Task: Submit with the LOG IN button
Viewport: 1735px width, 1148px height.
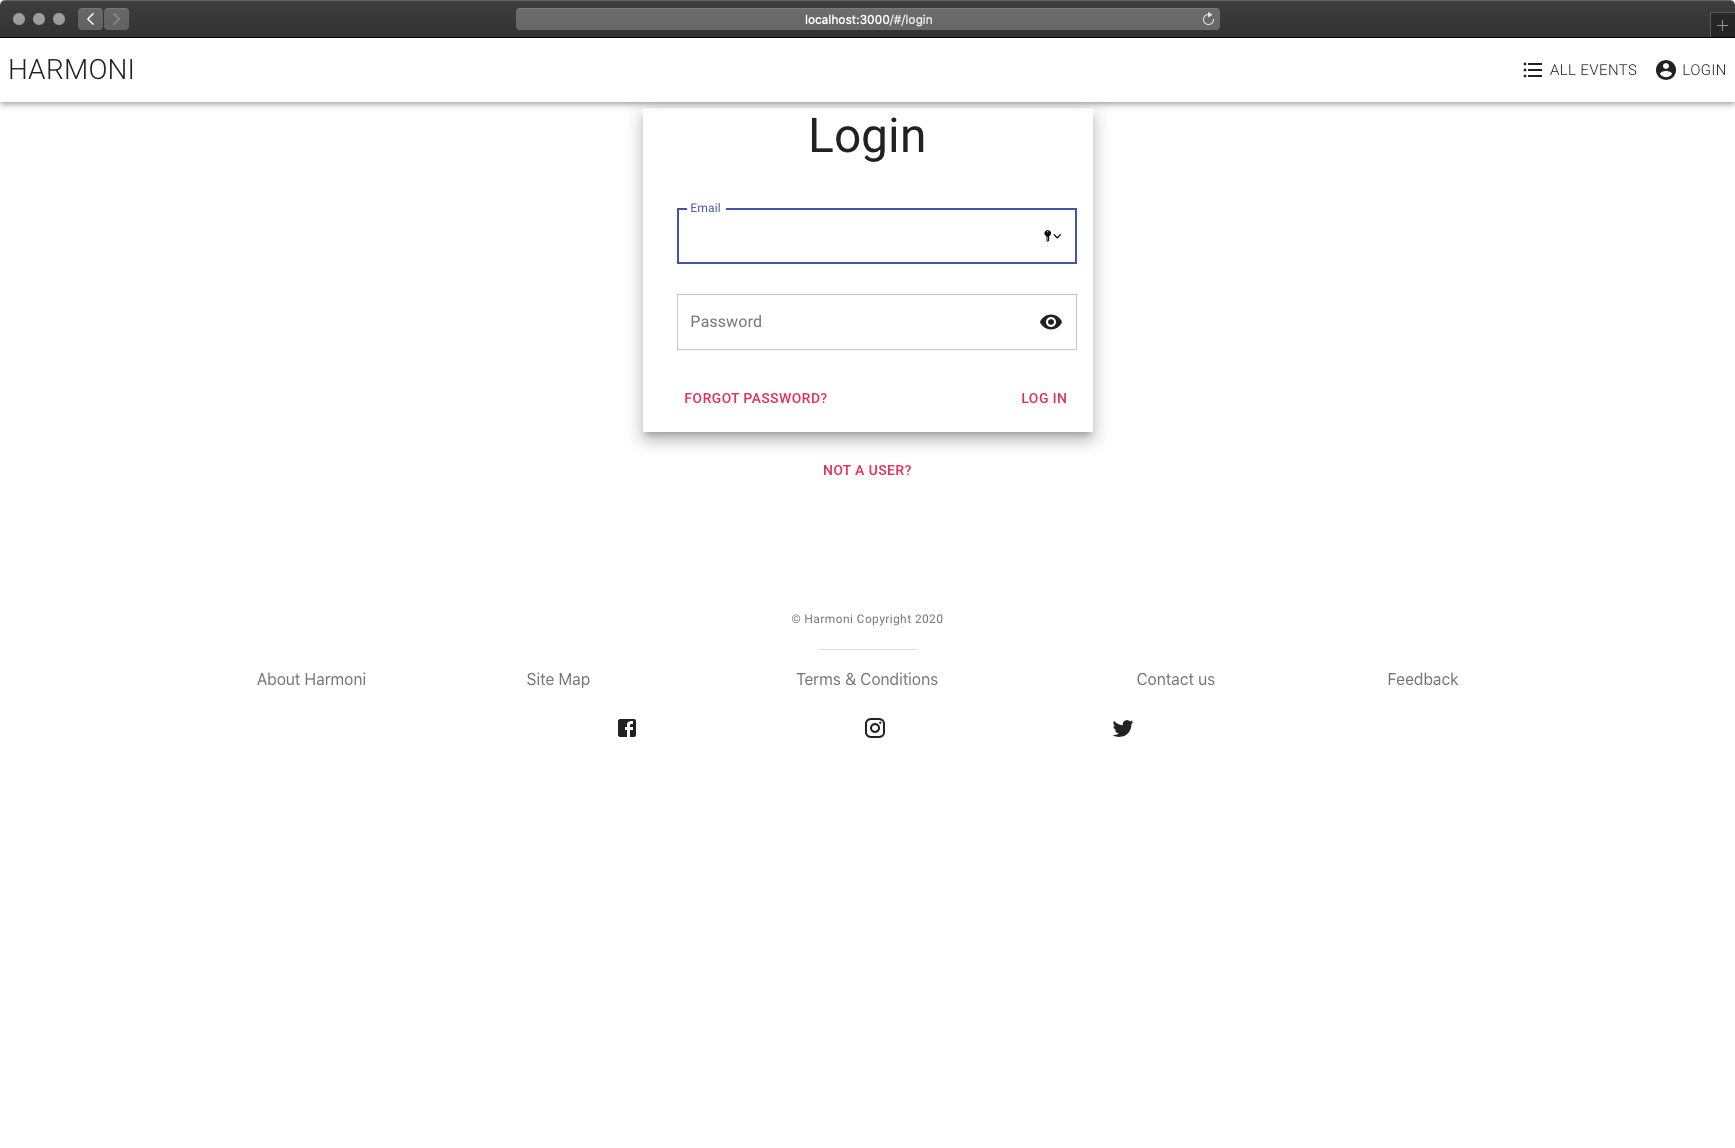Action: pyautogui.click(x=1044, y=398)
